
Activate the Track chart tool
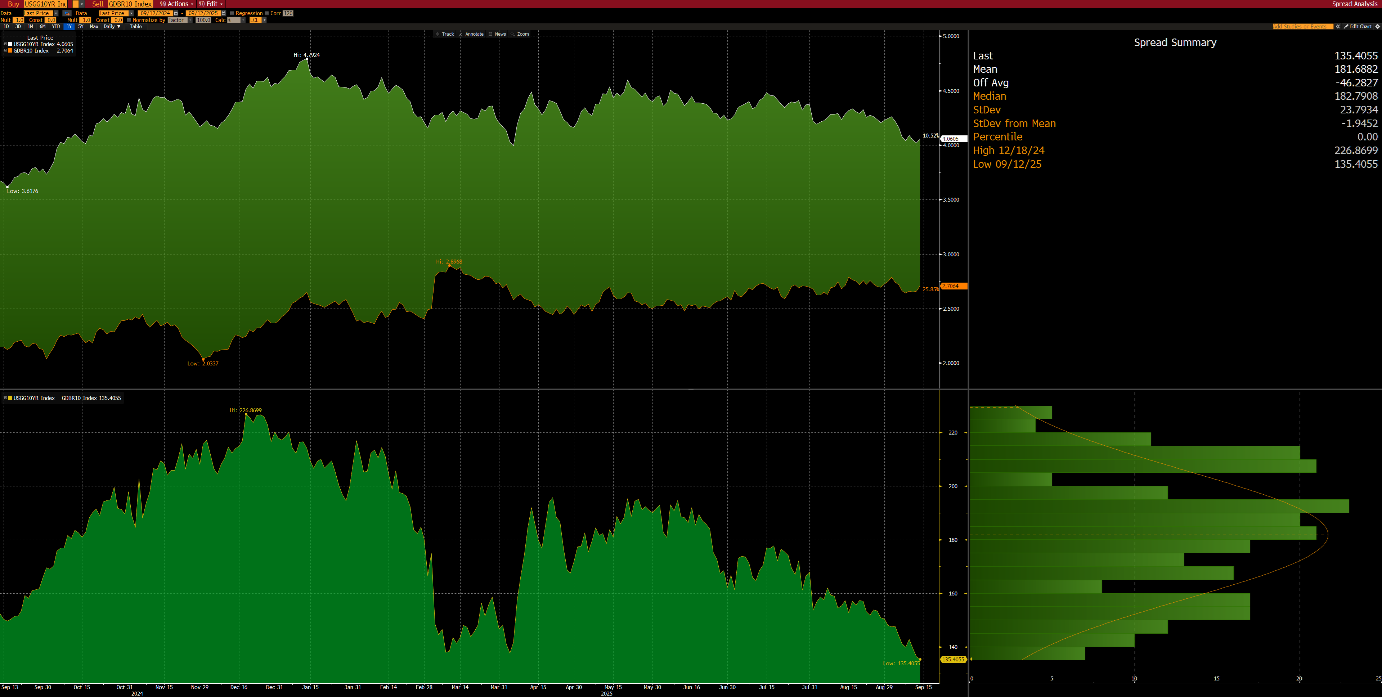pos(446,34)
